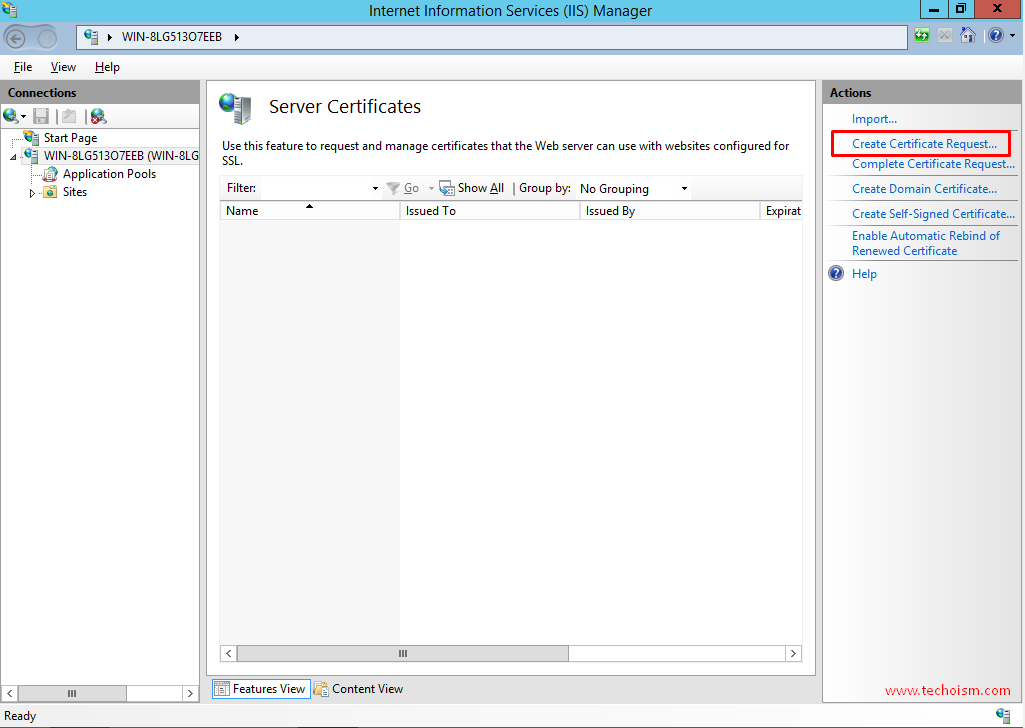This screenshot has height=728, width=1025.
Task: Open the dropdown arrow beside toolbar Help icon
Action: 1013,36
